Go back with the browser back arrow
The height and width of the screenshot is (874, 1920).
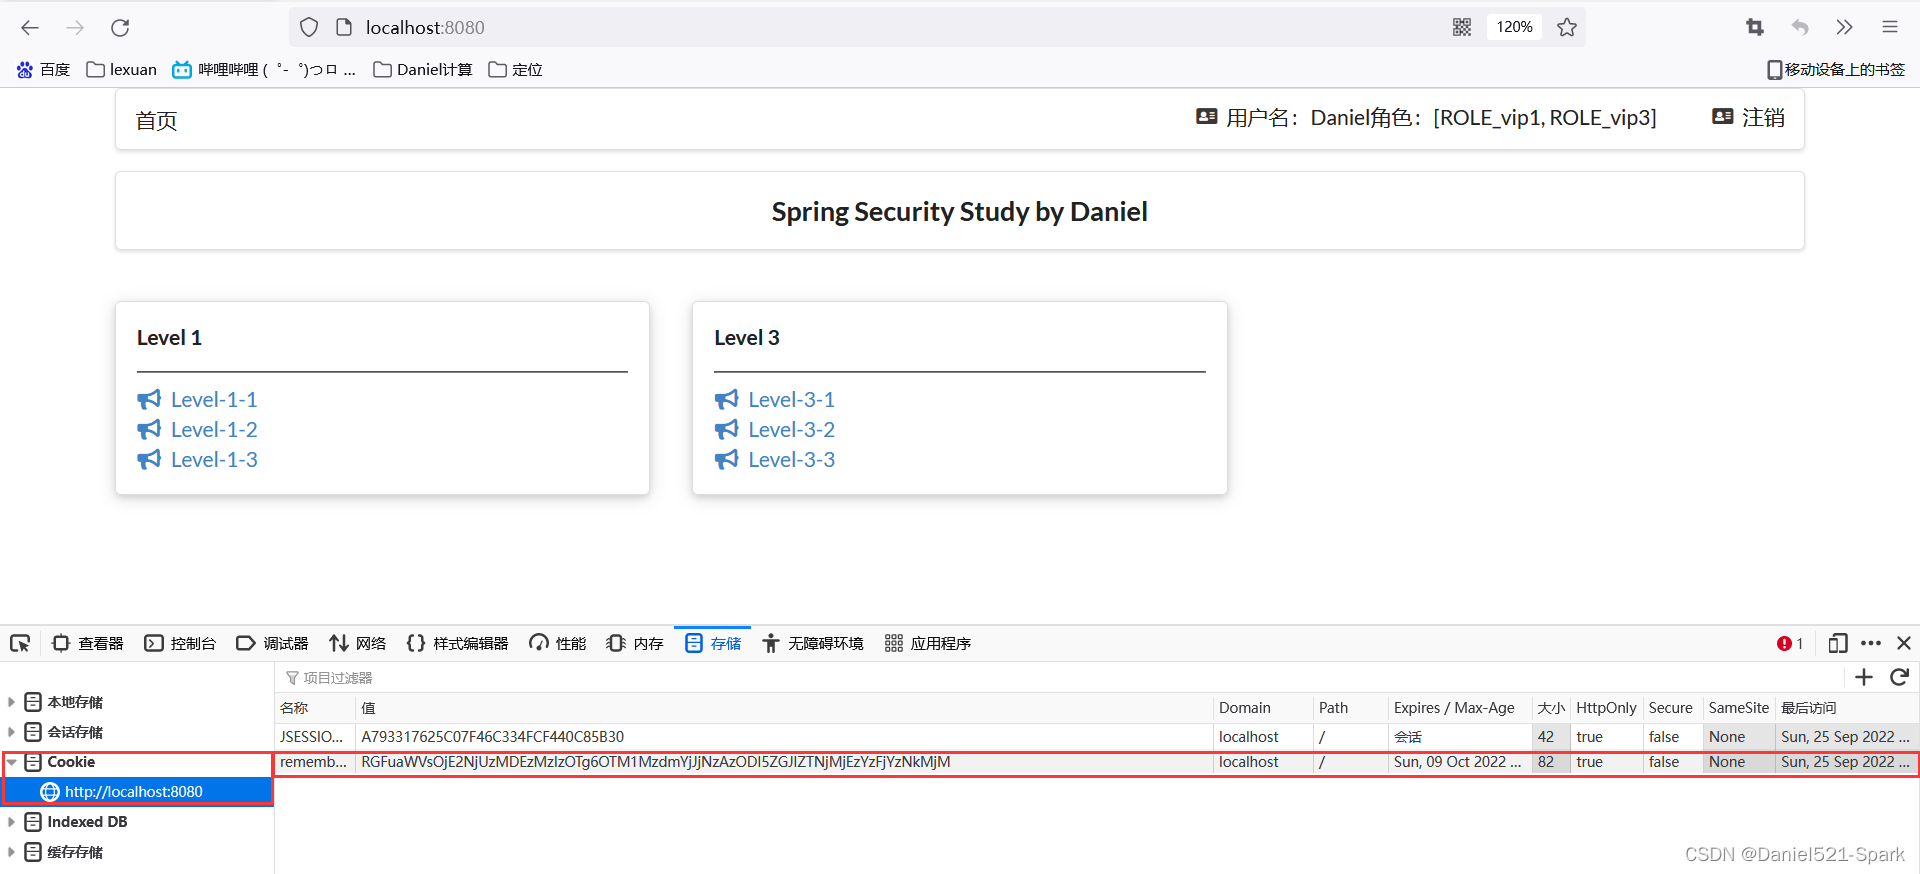(30, 28)
